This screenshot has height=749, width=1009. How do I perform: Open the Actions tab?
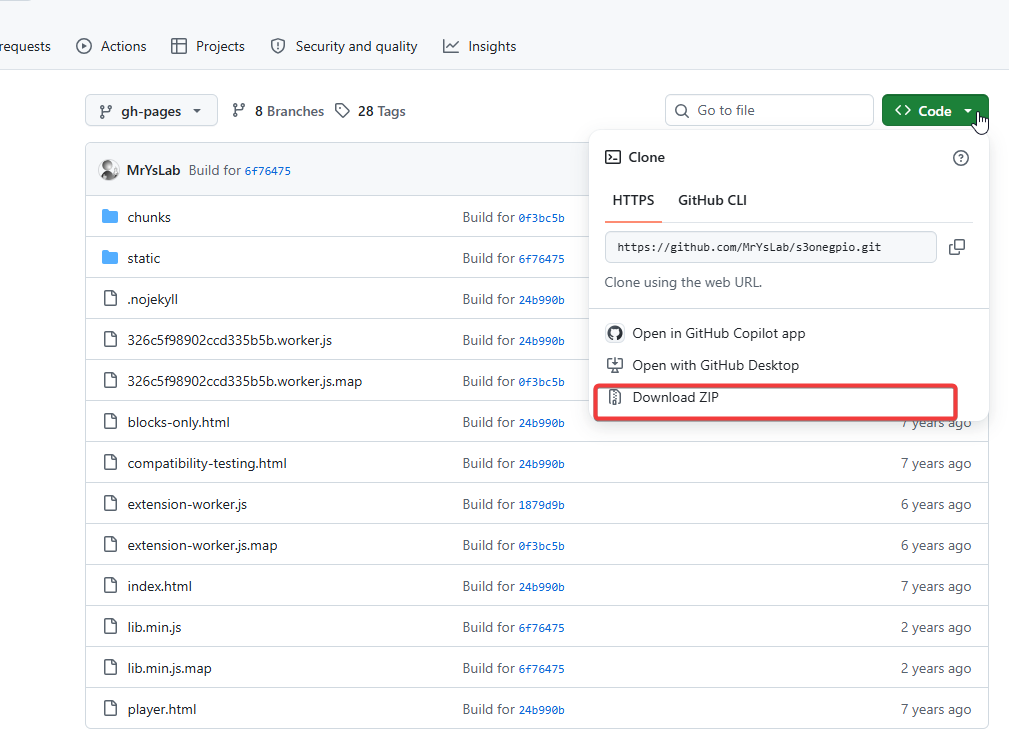(111, 46)
